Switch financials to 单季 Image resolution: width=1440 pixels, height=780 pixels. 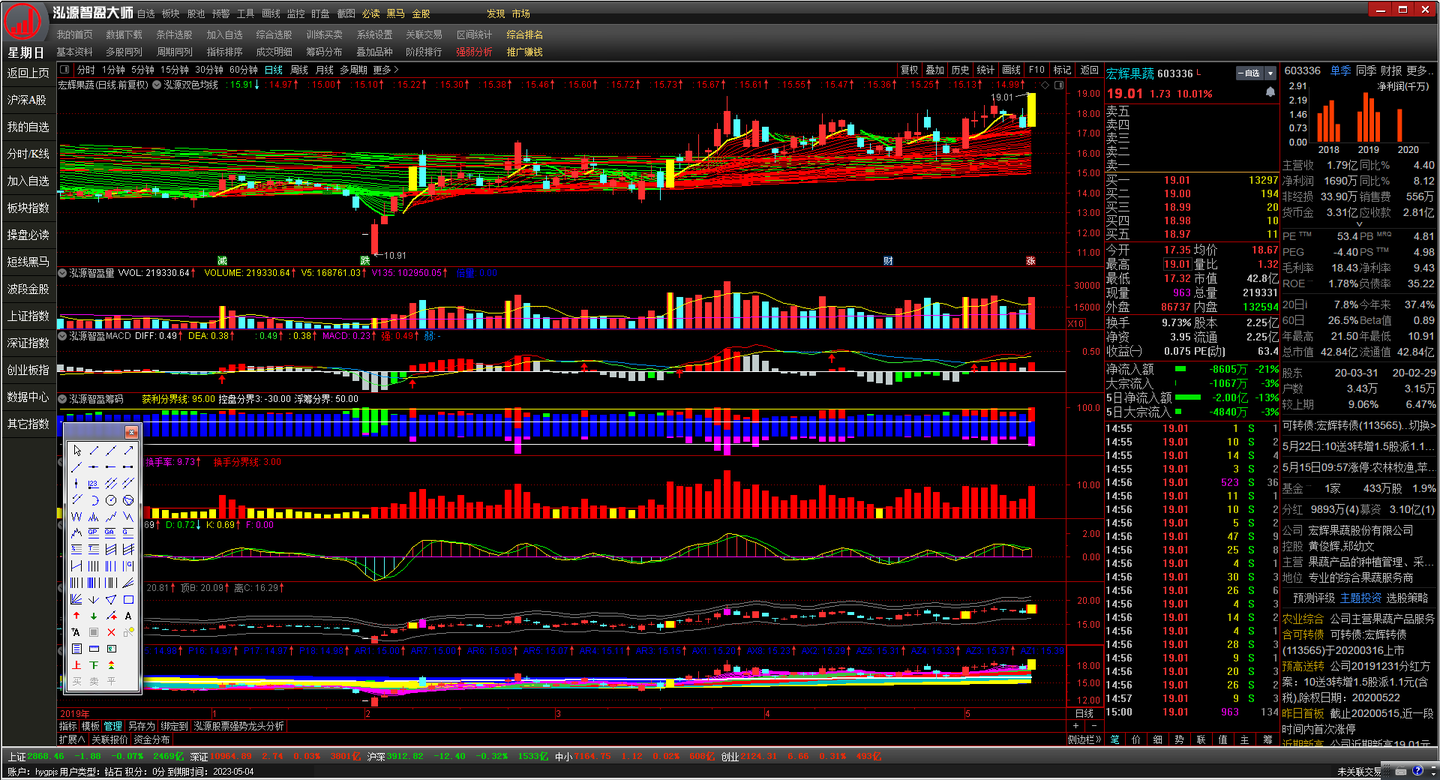[x=1340, y=71]
